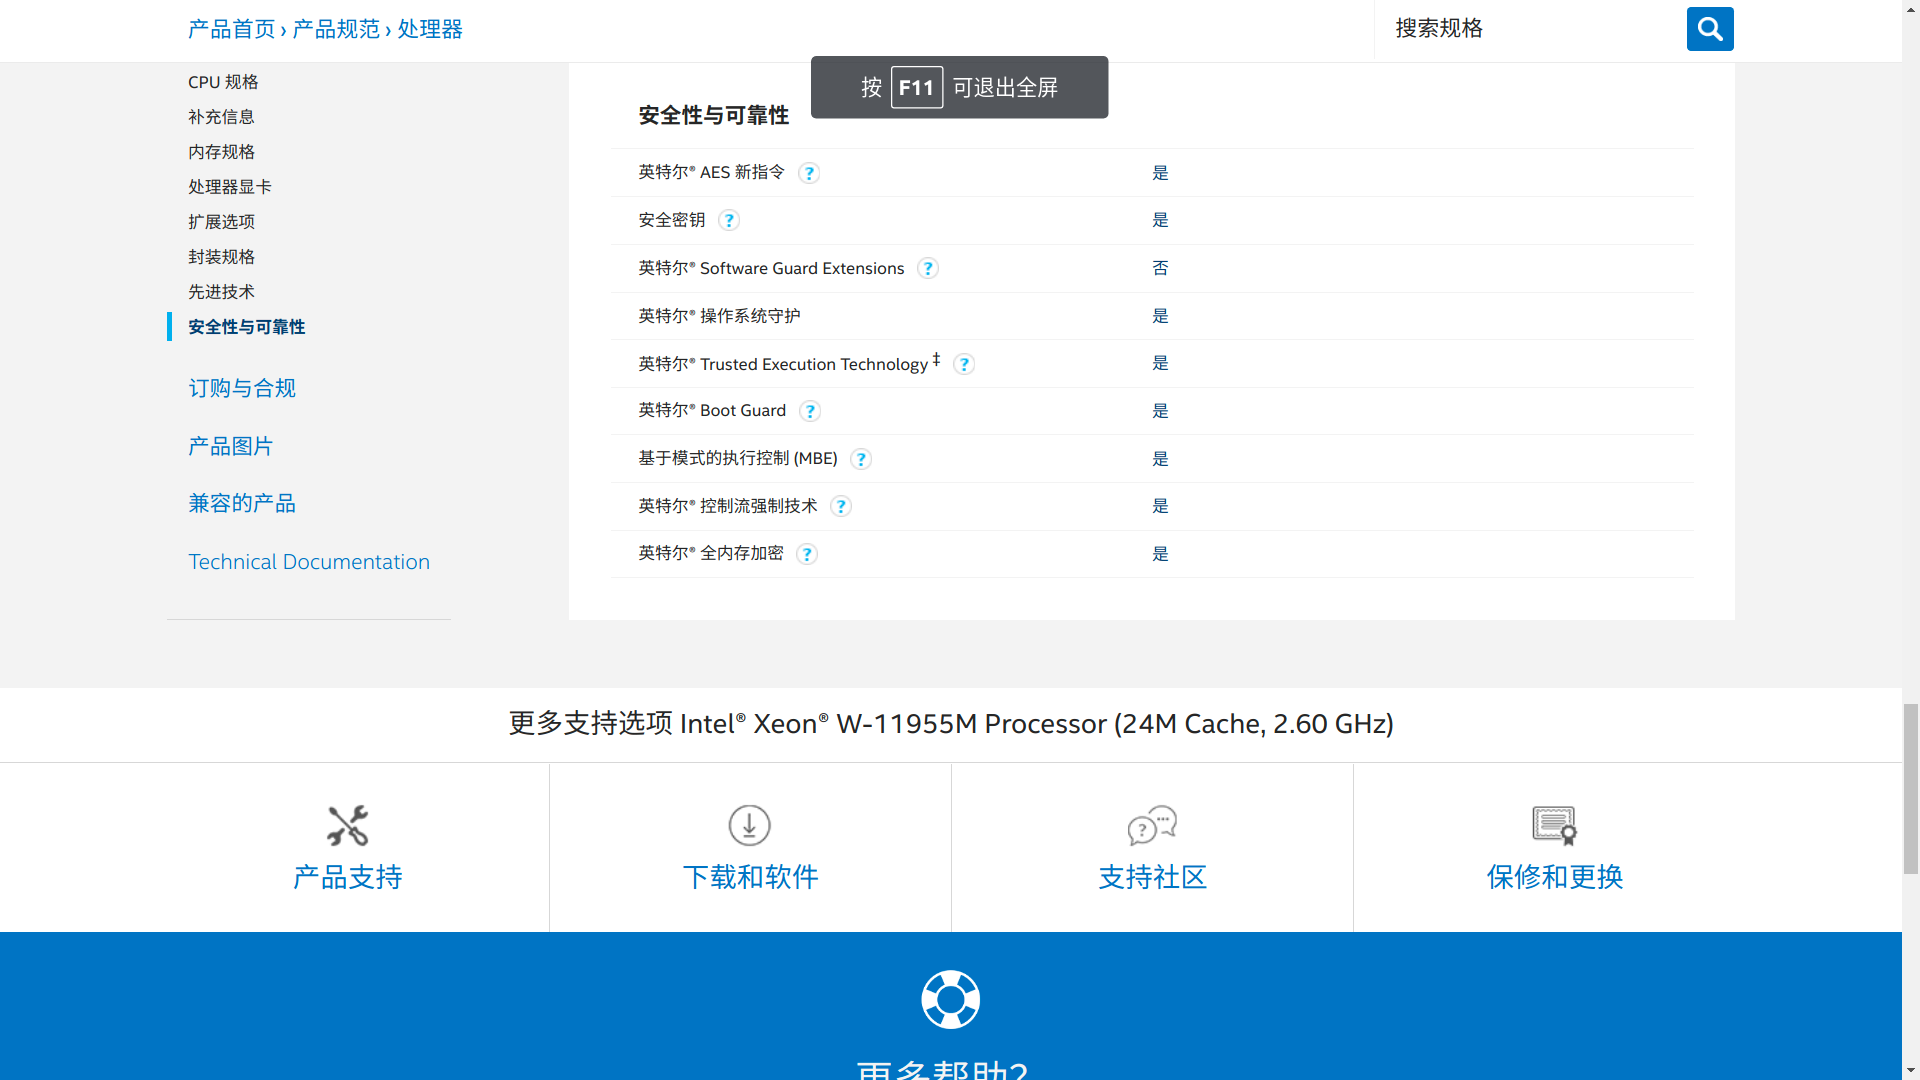This screenshot has width=1920, height=1080.
Task: Click 否 value for Software Guard Extensions
Action: click(x=1160, y=268)
